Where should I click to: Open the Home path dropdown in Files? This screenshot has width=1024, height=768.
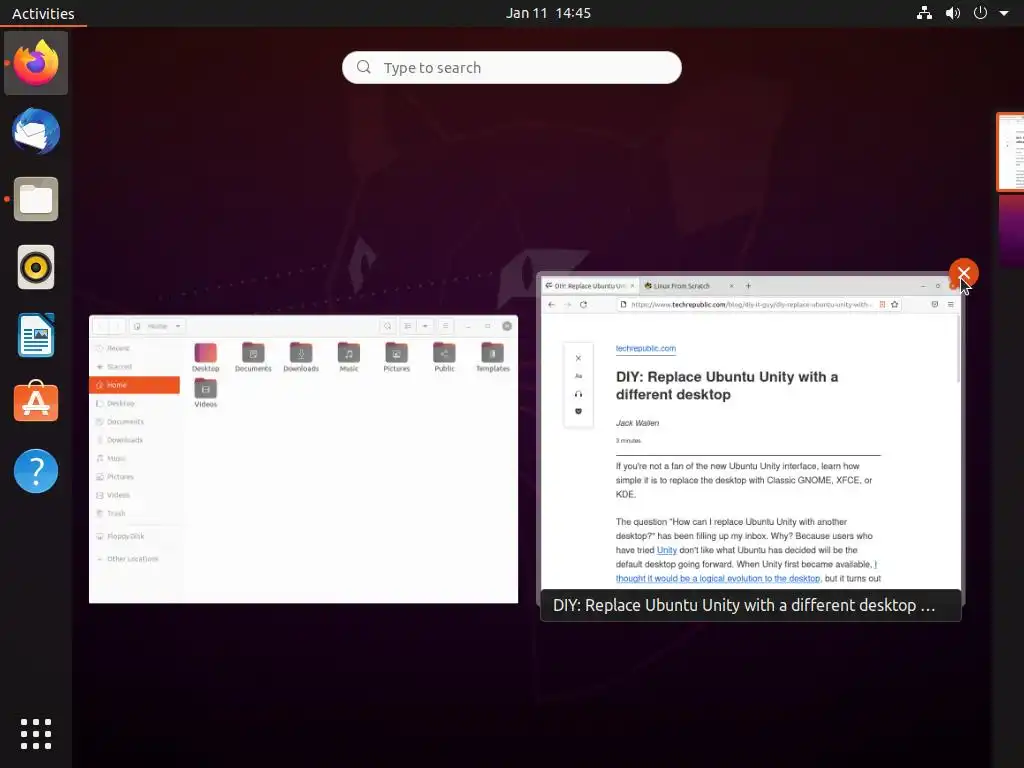pyautogui.click(x=157, y=326)
